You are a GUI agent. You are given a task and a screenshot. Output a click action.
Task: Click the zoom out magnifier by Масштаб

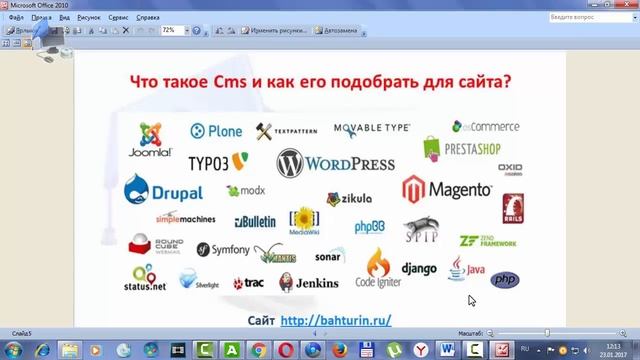click(490, 333)
